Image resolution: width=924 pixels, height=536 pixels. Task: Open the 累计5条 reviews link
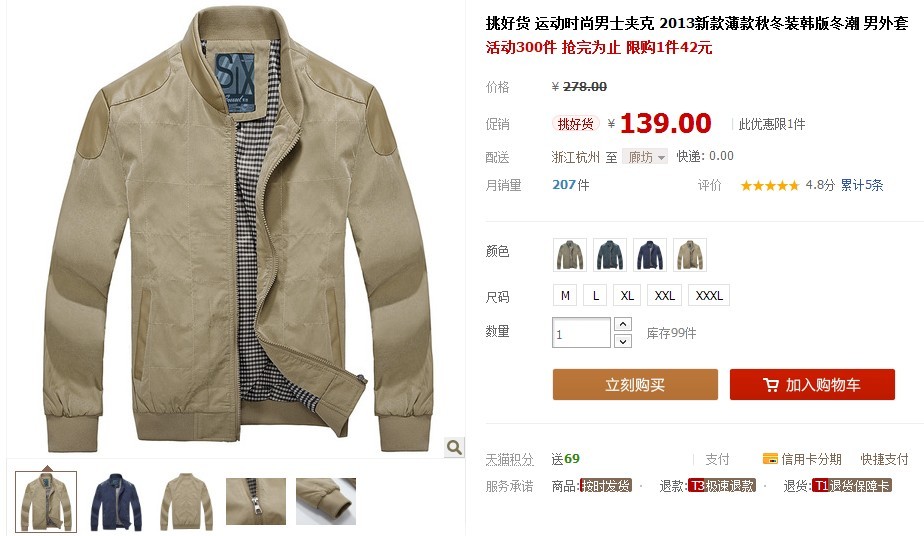tap(862, 185)
